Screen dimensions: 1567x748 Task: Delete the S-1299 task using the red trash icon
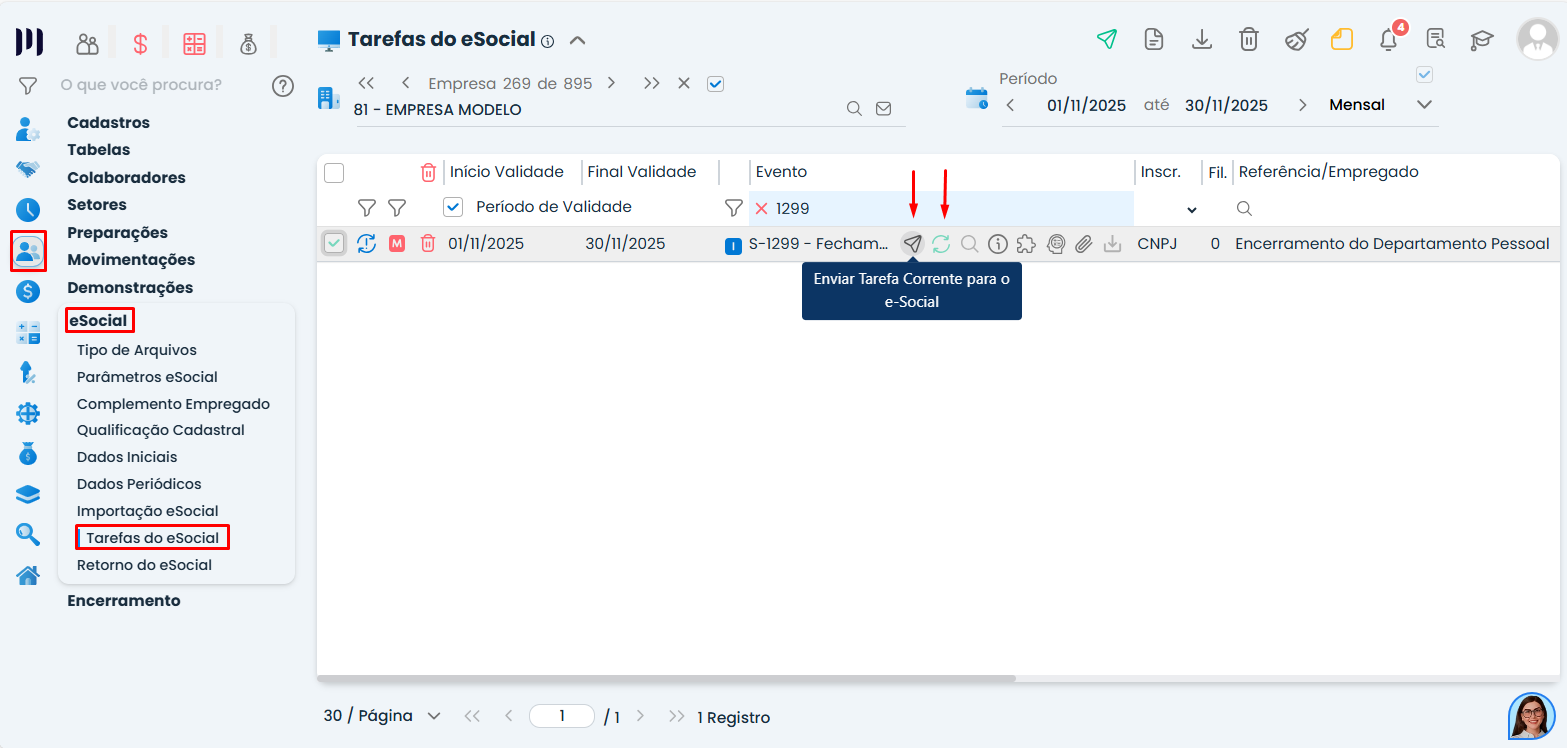click(428, 243)
